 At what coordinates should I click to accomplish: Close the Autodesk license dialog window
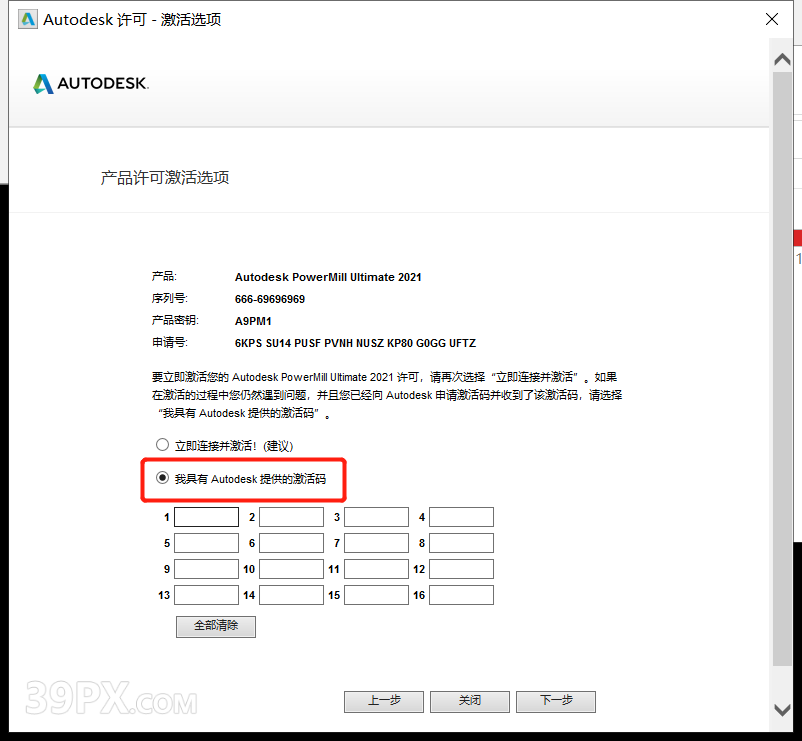pos(772,19)
